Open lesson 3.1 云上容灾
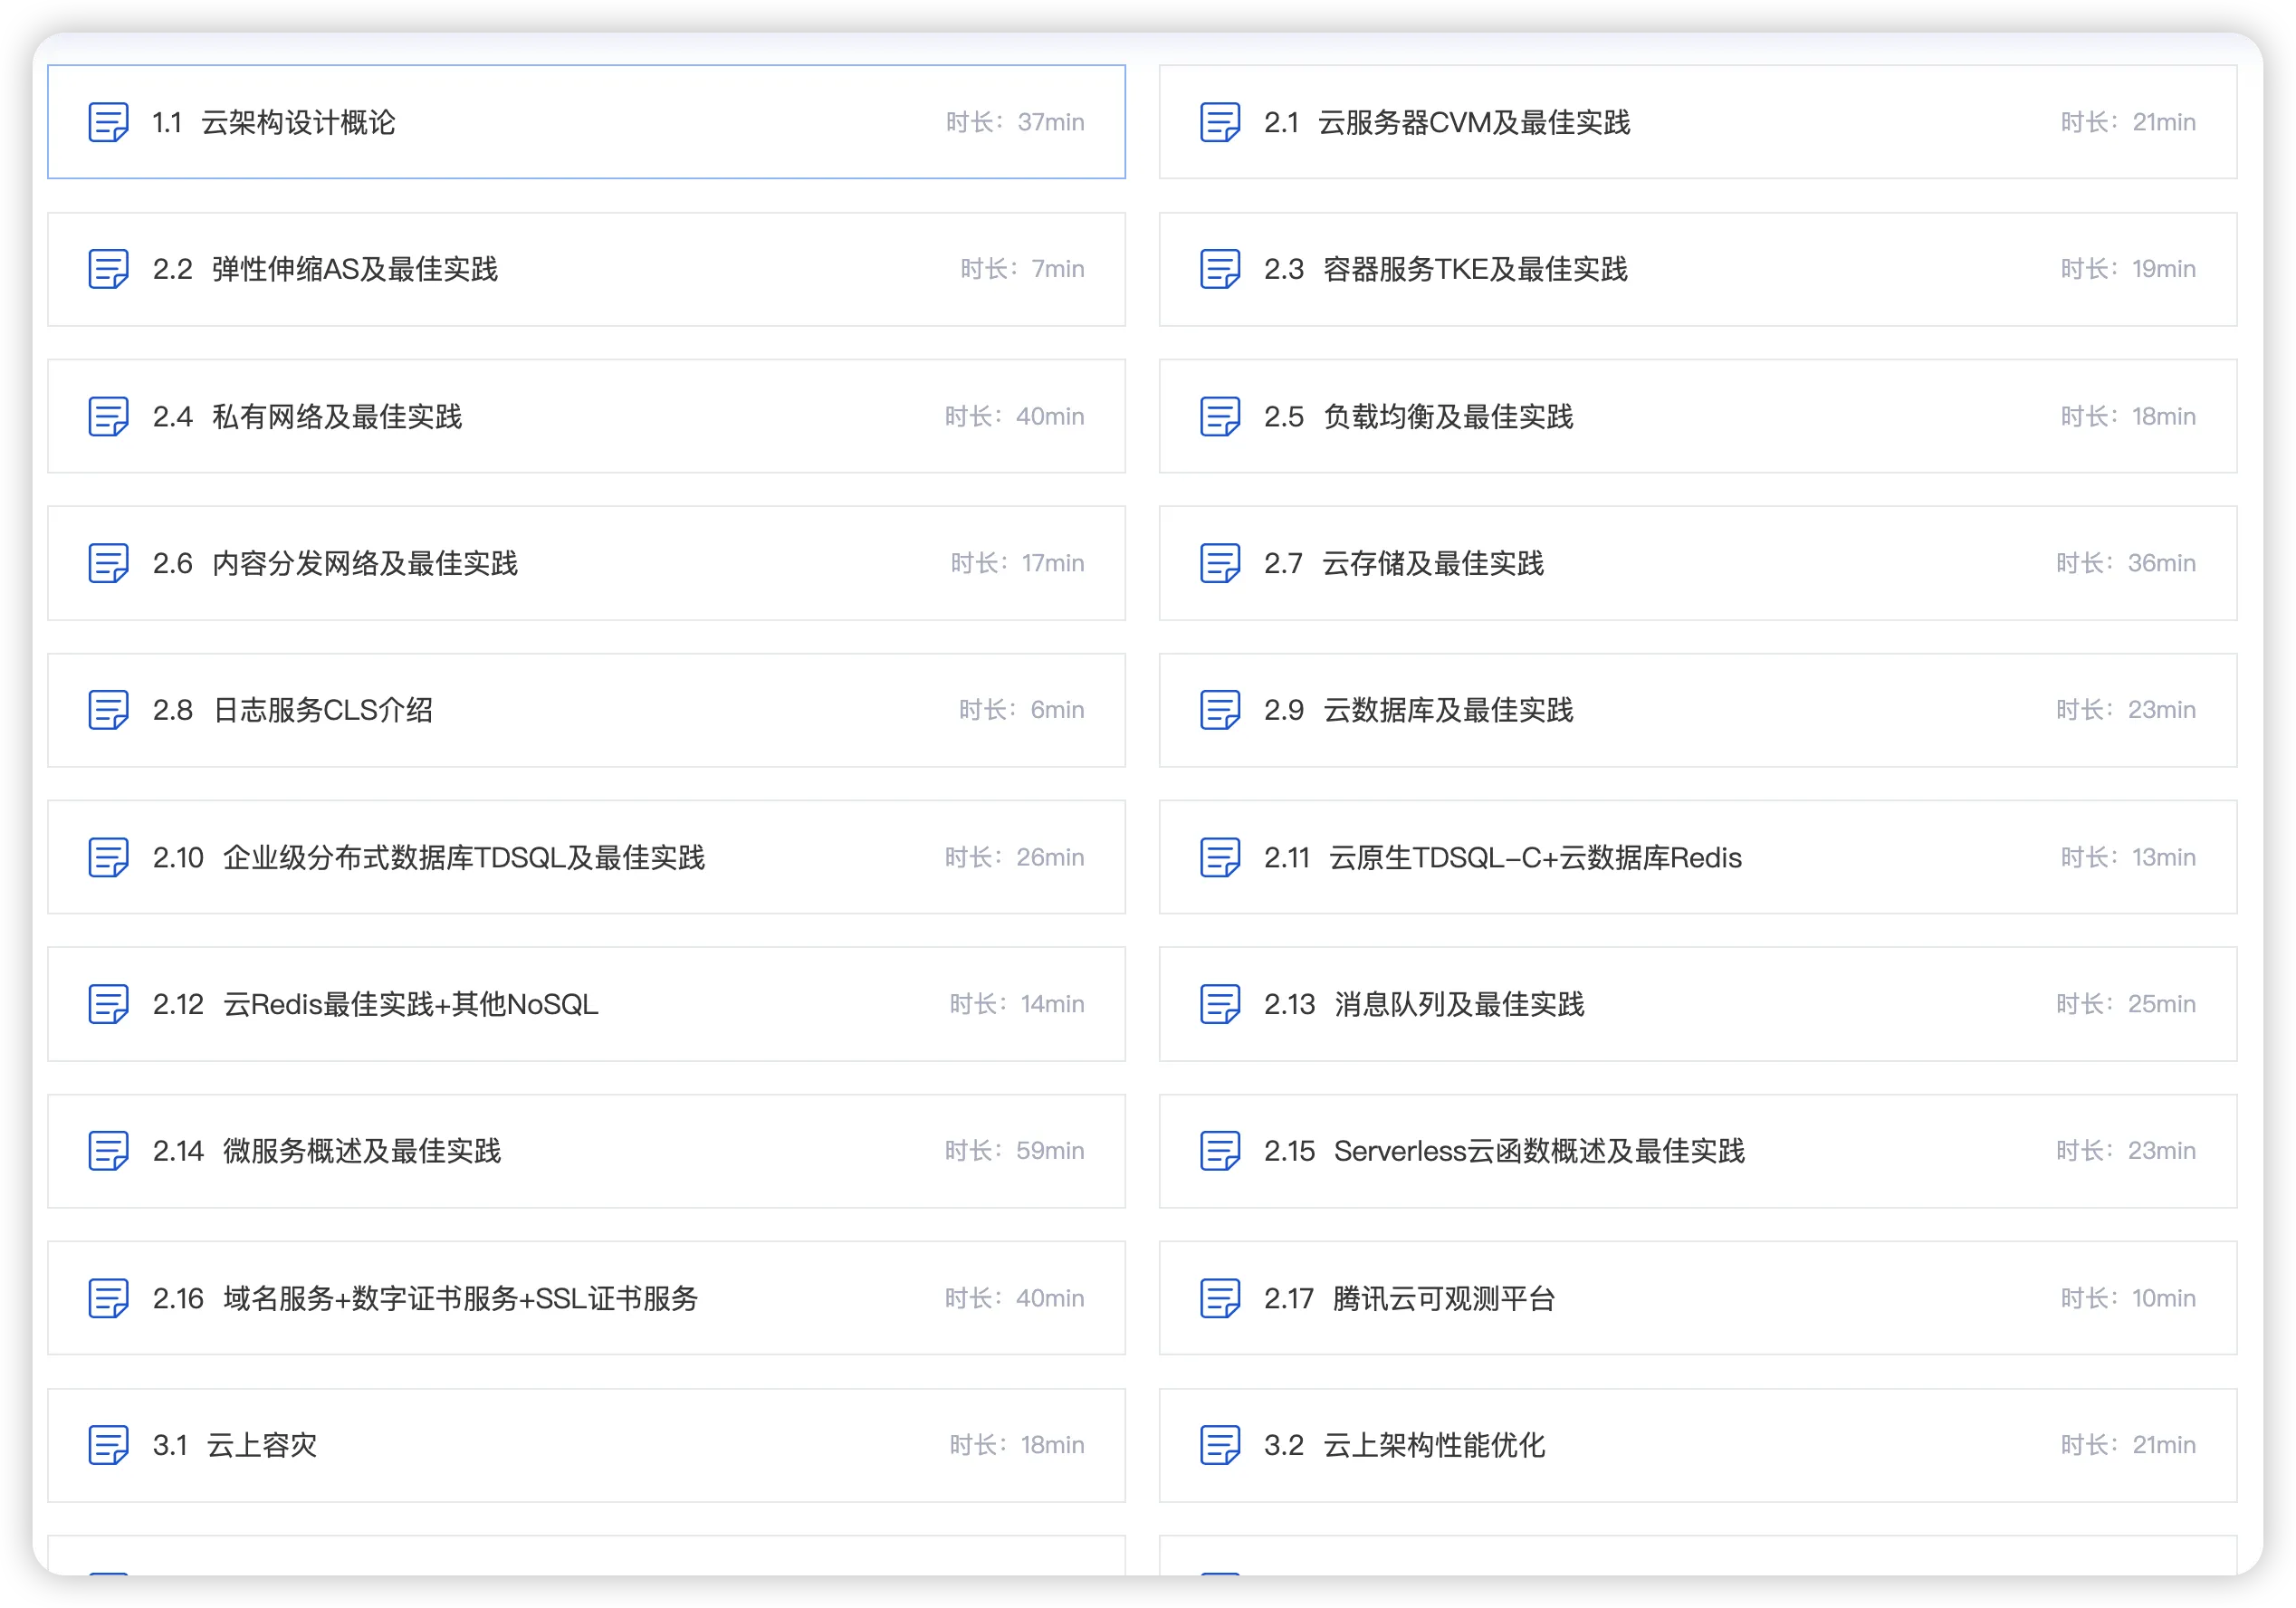Image resolution: width=2296 pixels, height=1608 pixels. click(586, 1445)
